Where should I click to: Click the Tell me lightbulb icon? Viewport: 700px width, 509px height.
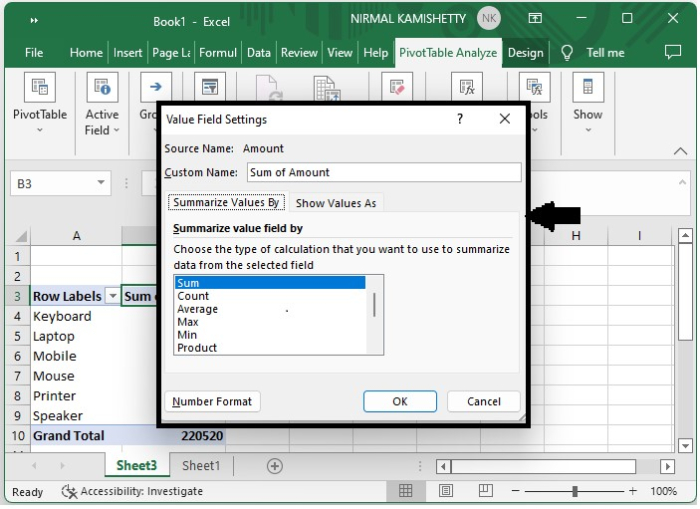(567, 53)
